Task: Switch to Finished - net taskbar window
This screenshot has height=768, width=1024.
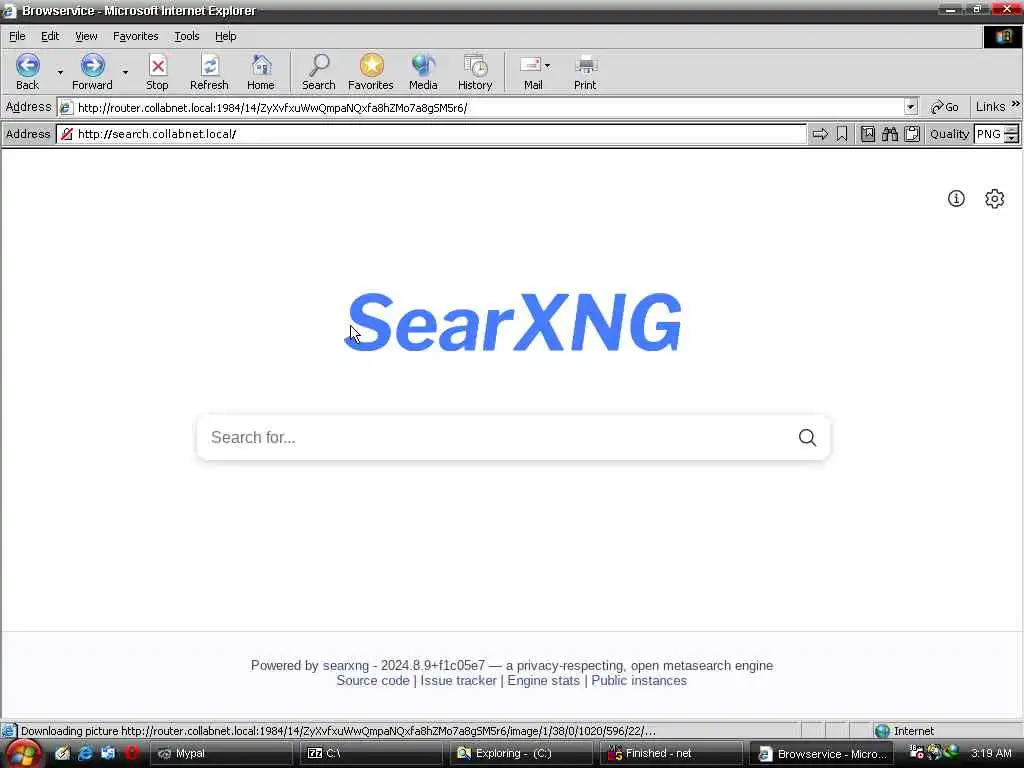Action: click(x=671, y=754)
